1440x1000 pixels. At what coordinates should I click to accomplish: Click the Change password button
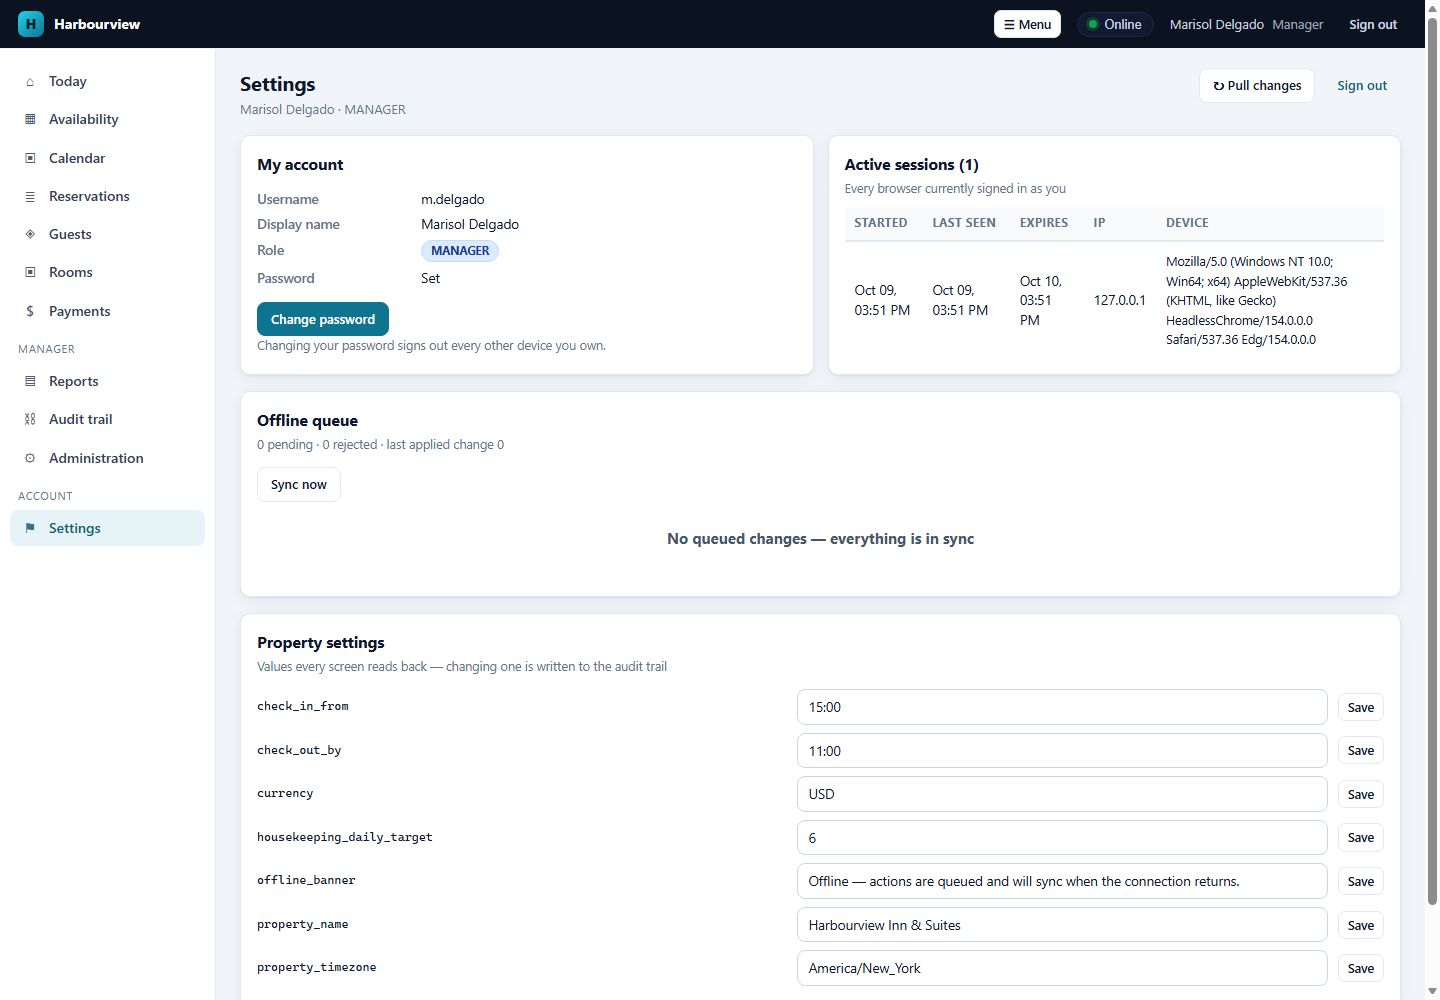tap(323, 319)
